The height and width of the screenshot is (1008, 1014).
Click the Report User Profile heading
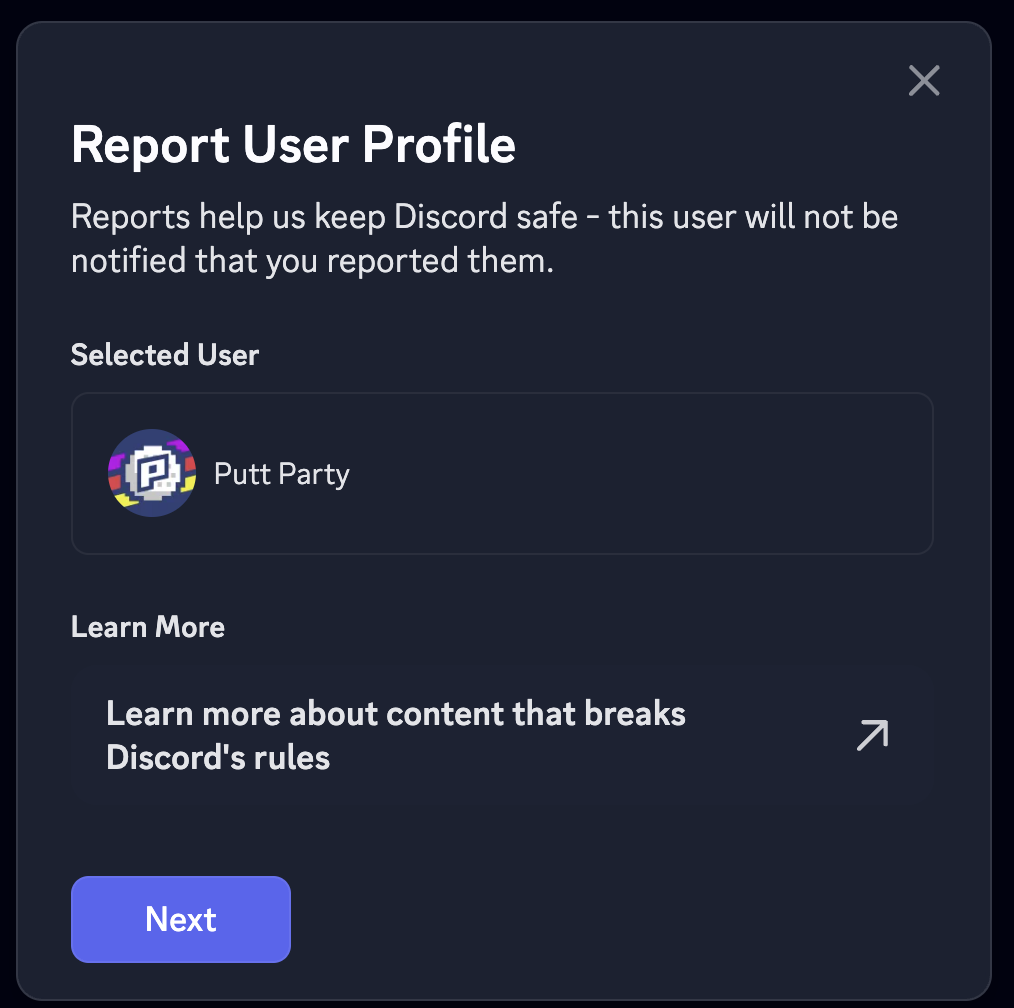[293, 146]
